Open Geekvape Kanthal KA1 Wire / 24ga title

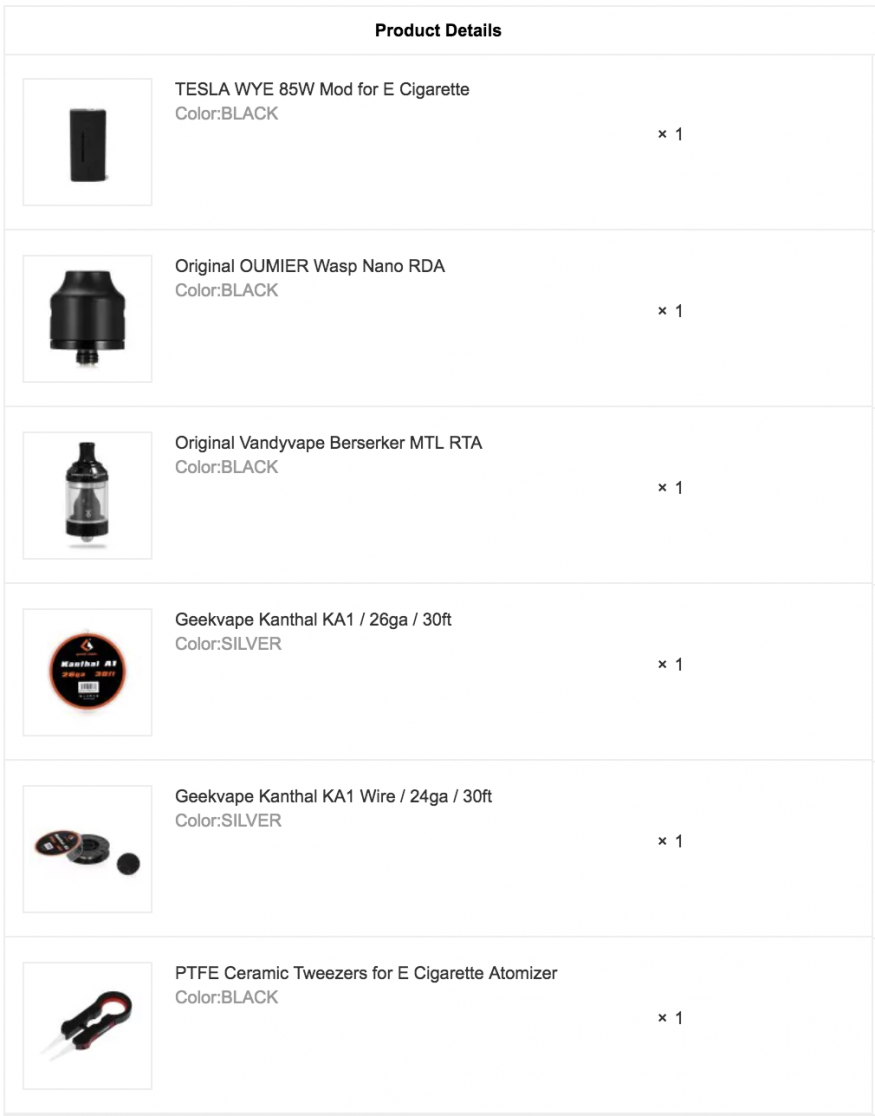pos(333,796)
